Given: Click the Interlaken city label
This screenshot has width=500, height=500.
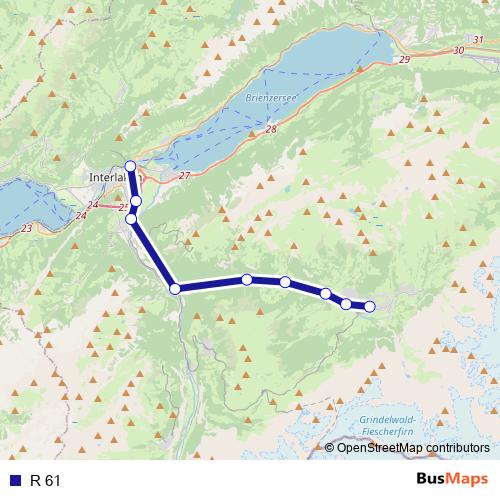Looking at the screenshot, I should tap(115, 177).
